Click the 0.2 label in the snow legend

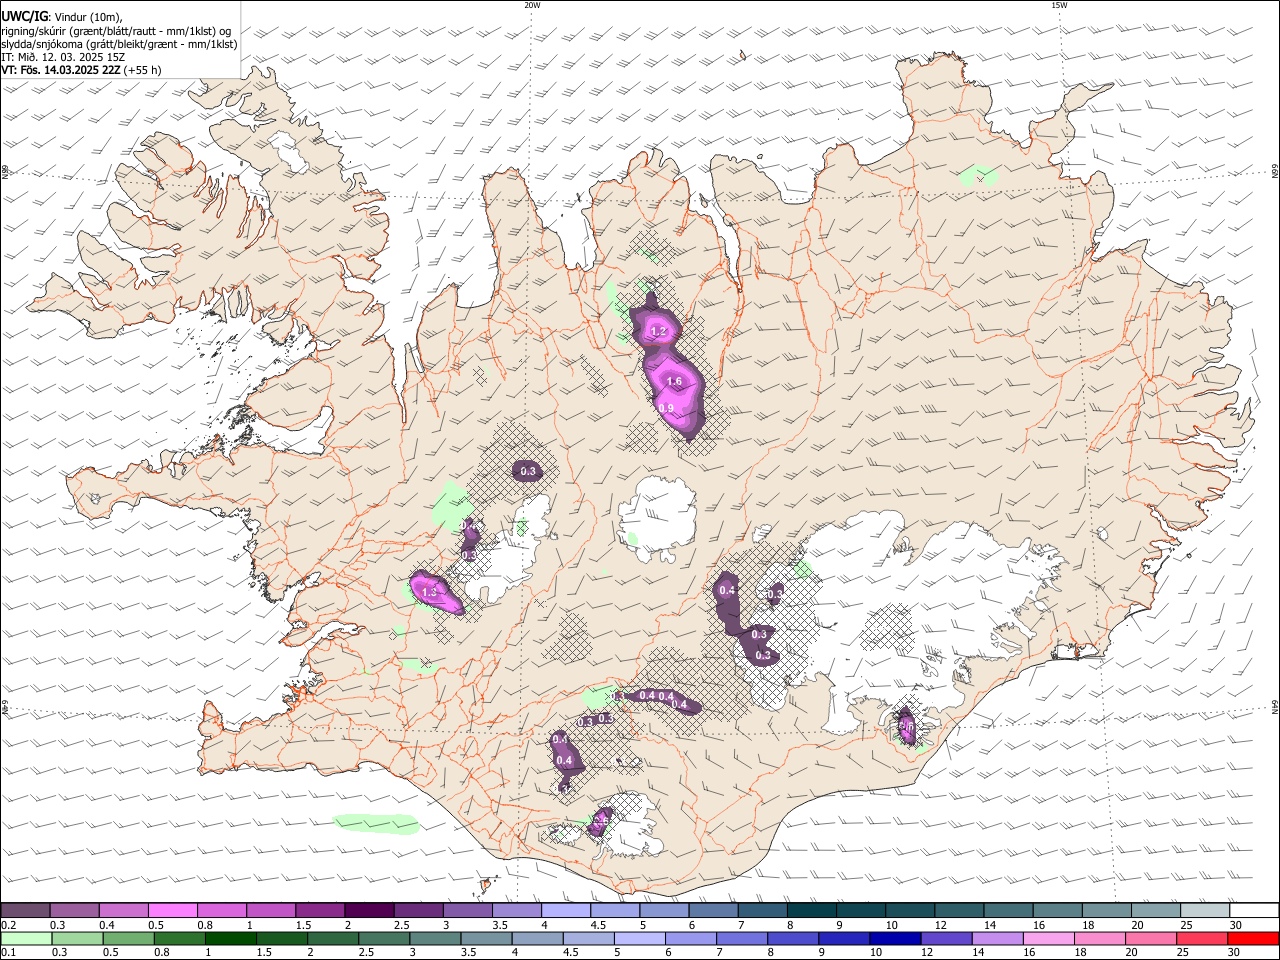7,925
